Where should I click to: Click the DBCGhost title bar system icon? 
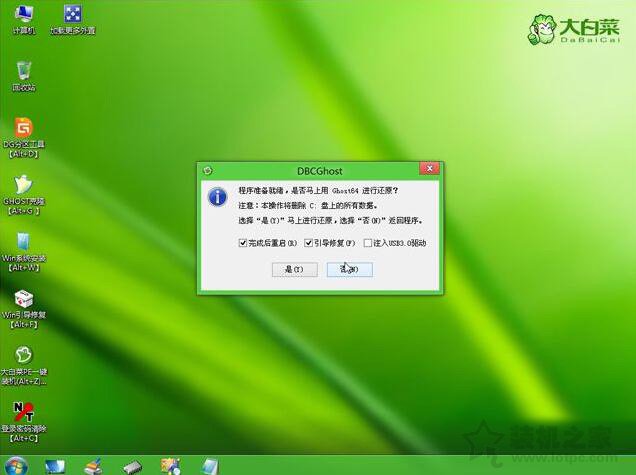[207, 170]
